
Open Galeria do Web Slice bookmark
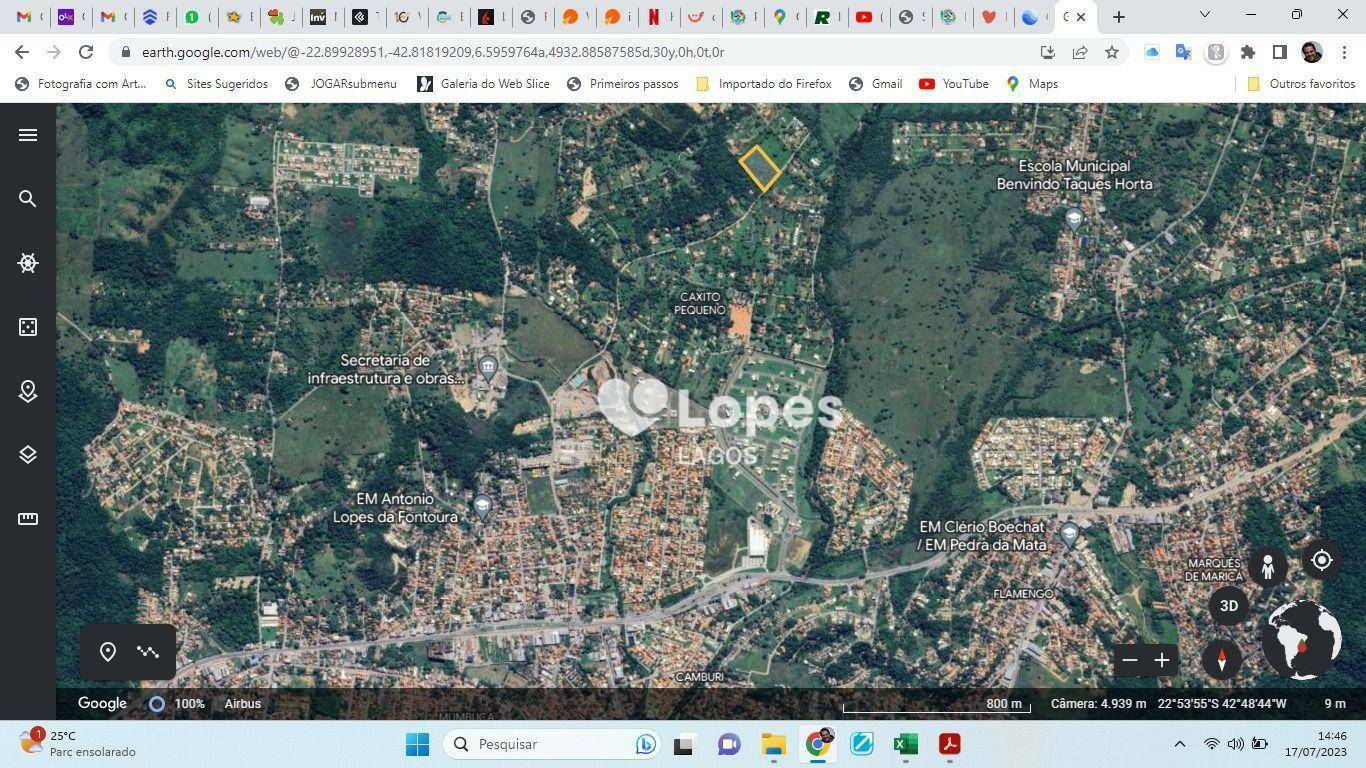point(483,84)
